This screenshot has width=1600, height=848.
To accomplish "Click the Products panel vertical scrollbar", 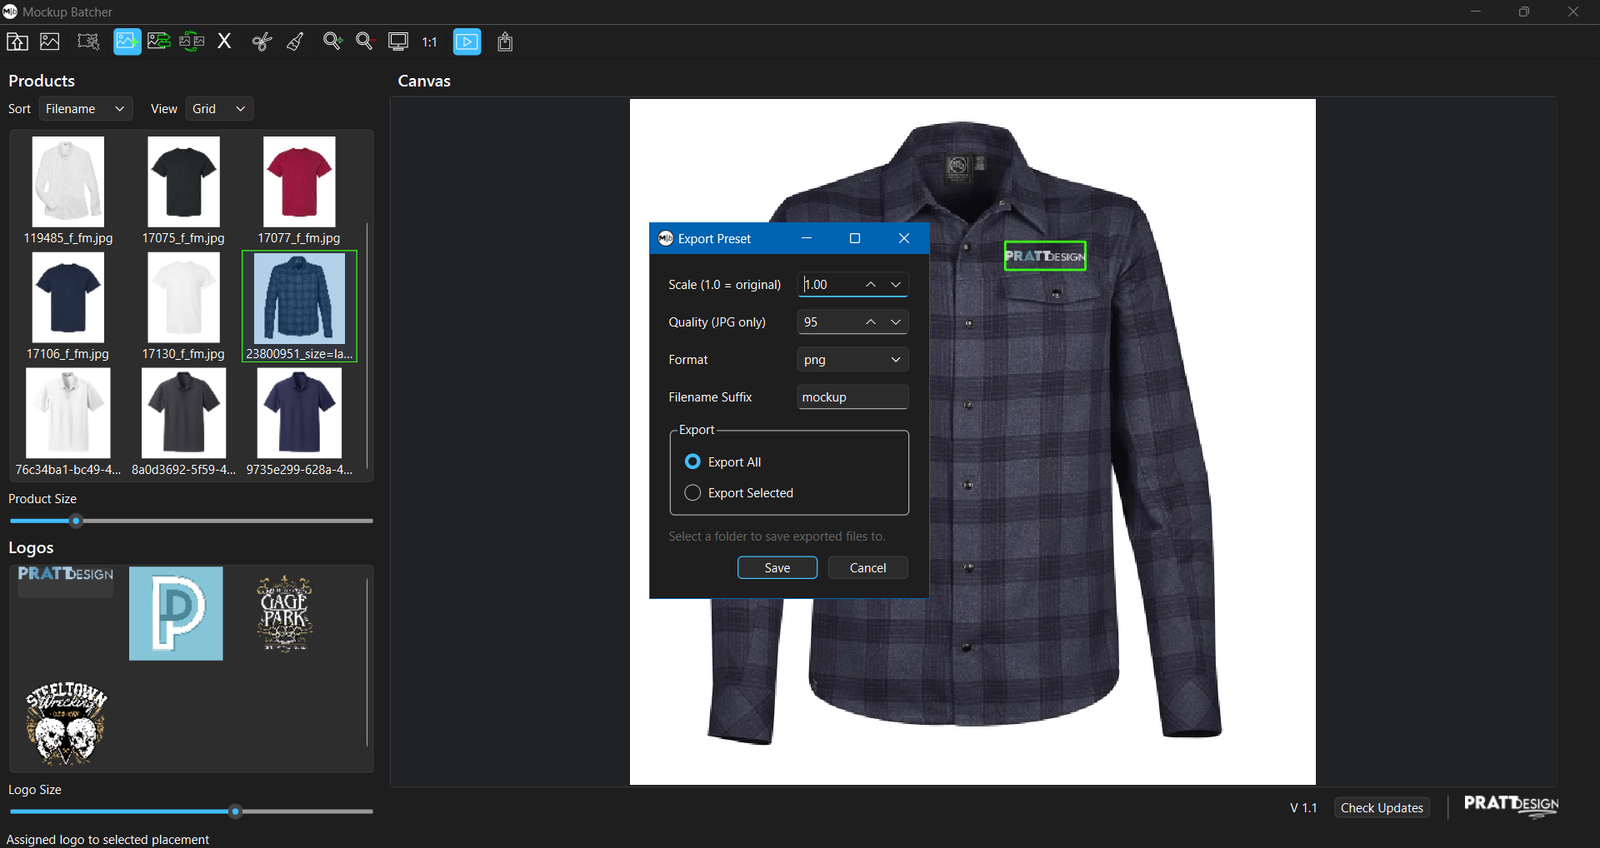I will (x=367, y=345).
